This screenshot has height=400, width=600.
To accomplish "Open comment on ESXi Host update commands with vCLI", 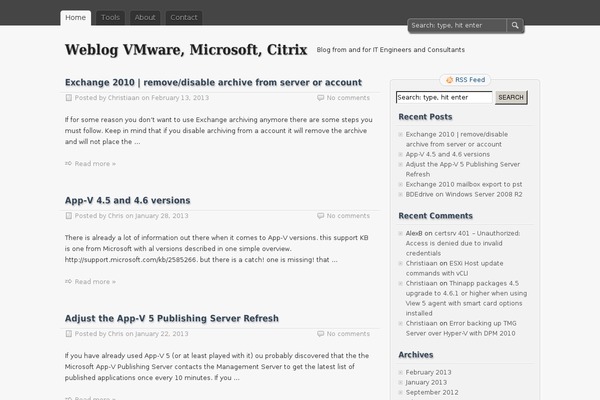I will click(455, 268).
